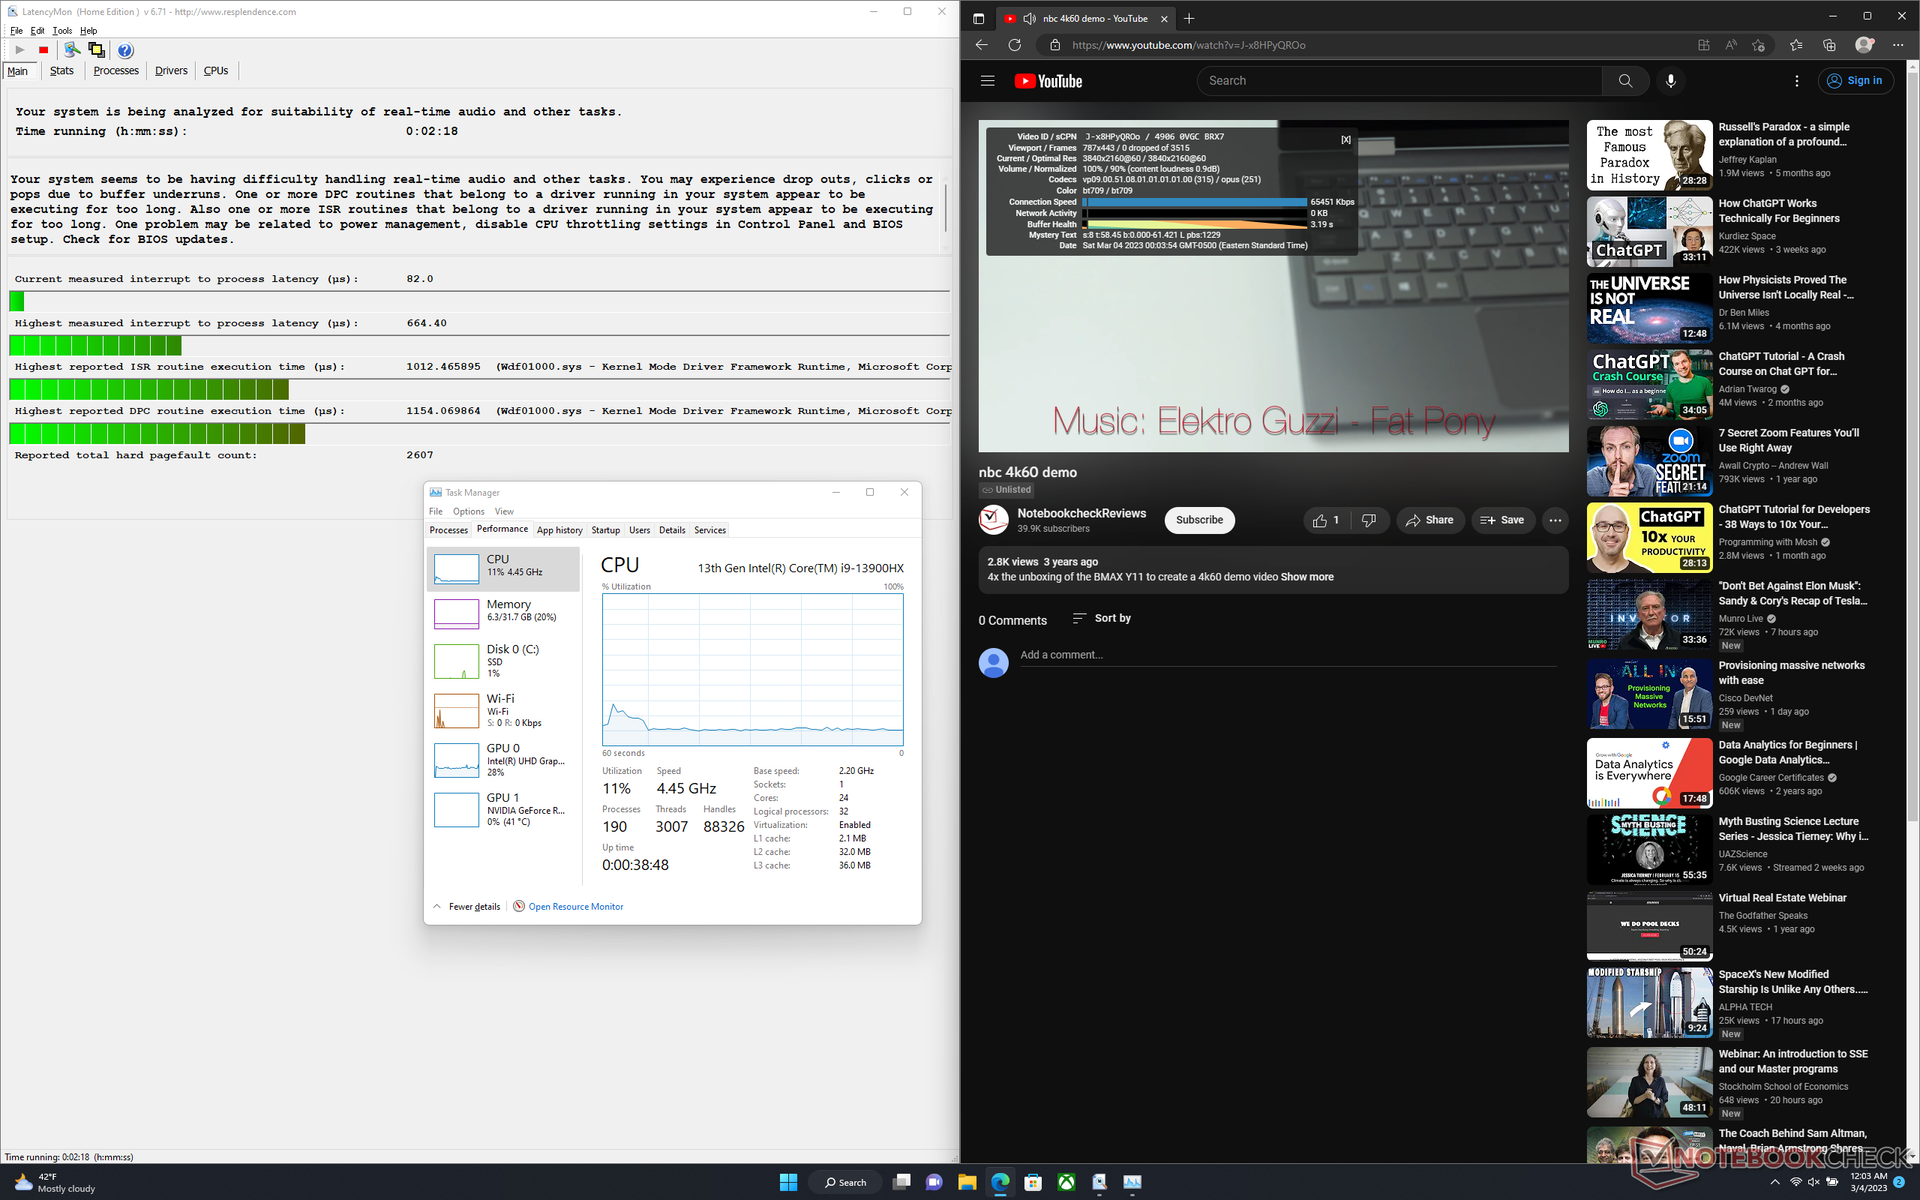Collapse Task Manager with Fewer details
This screenshot has width=1920, height=1200.
click(467, 907)
